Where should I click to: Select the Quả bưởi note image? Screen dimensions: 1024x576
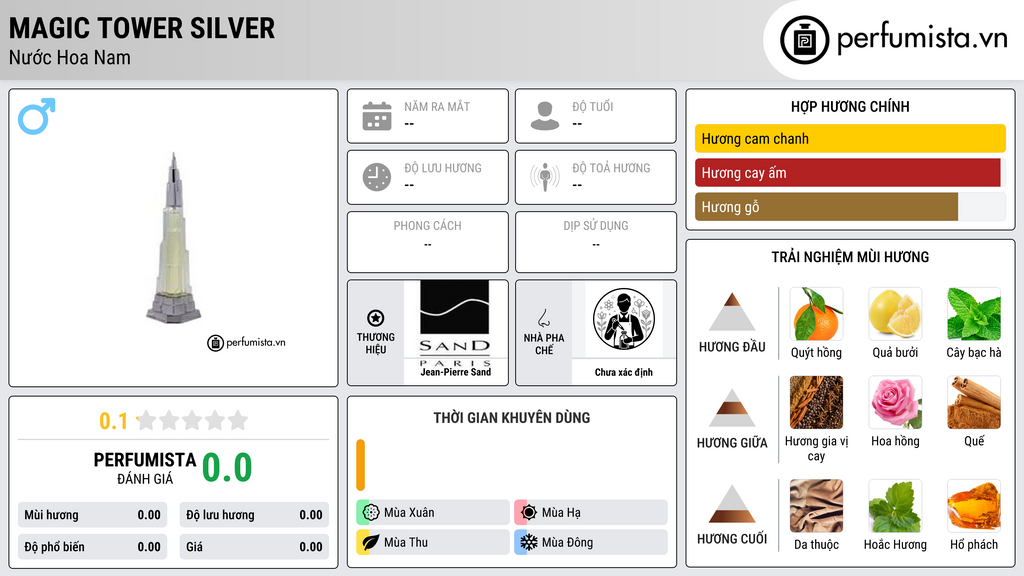click(895, 314)
